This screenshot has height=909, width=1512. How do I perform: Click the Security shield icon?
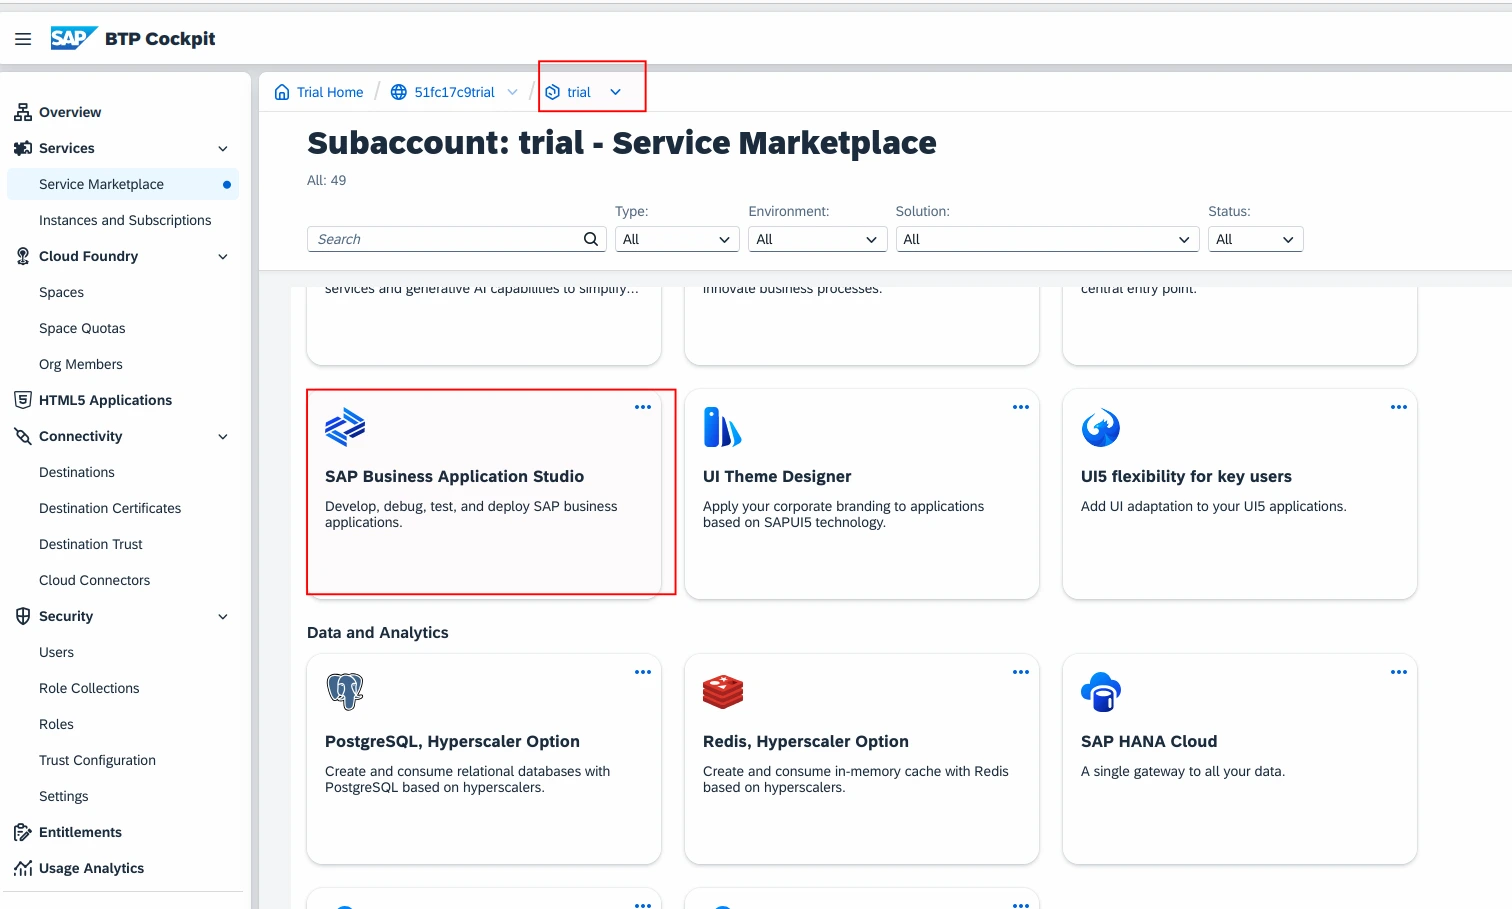click(23, 616)
